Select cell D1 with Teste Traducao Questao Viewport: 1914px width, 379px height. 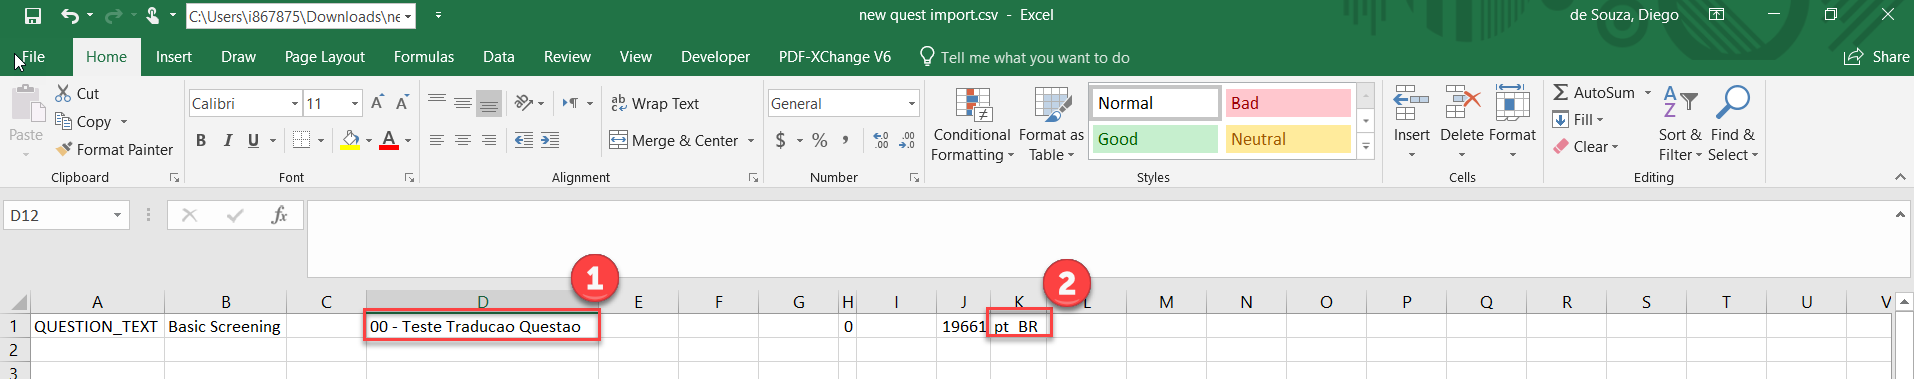pyautogui.click(x=482, y=326)
